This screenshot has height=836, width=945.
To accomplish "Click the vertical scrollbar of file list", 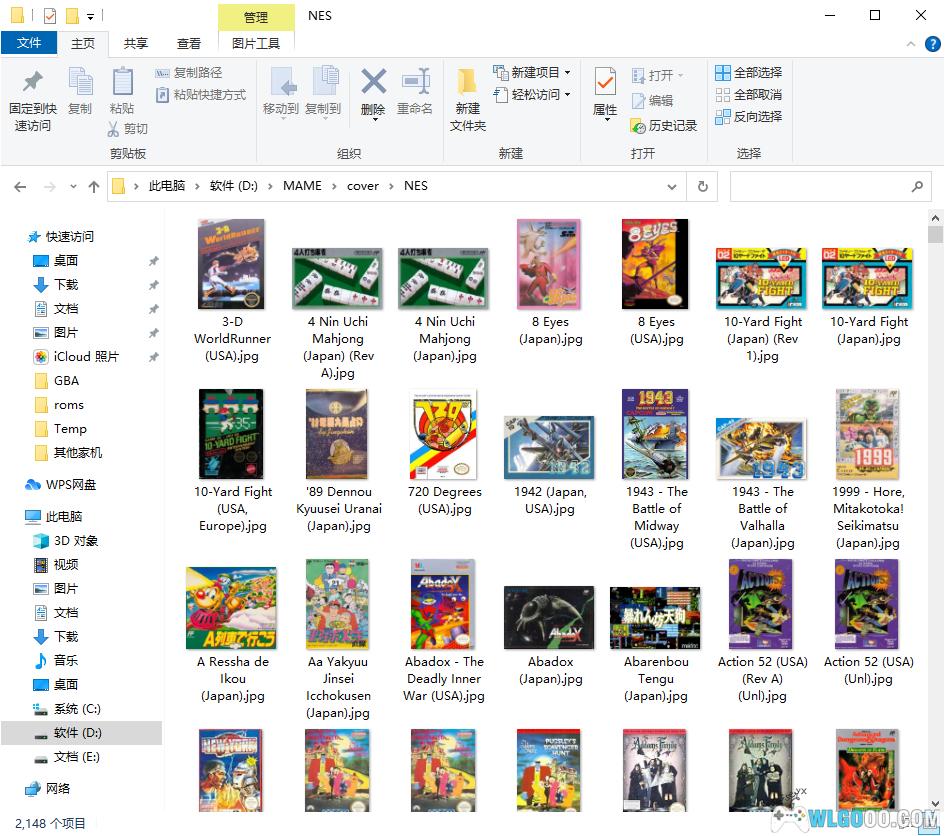I will pos(935,500).
